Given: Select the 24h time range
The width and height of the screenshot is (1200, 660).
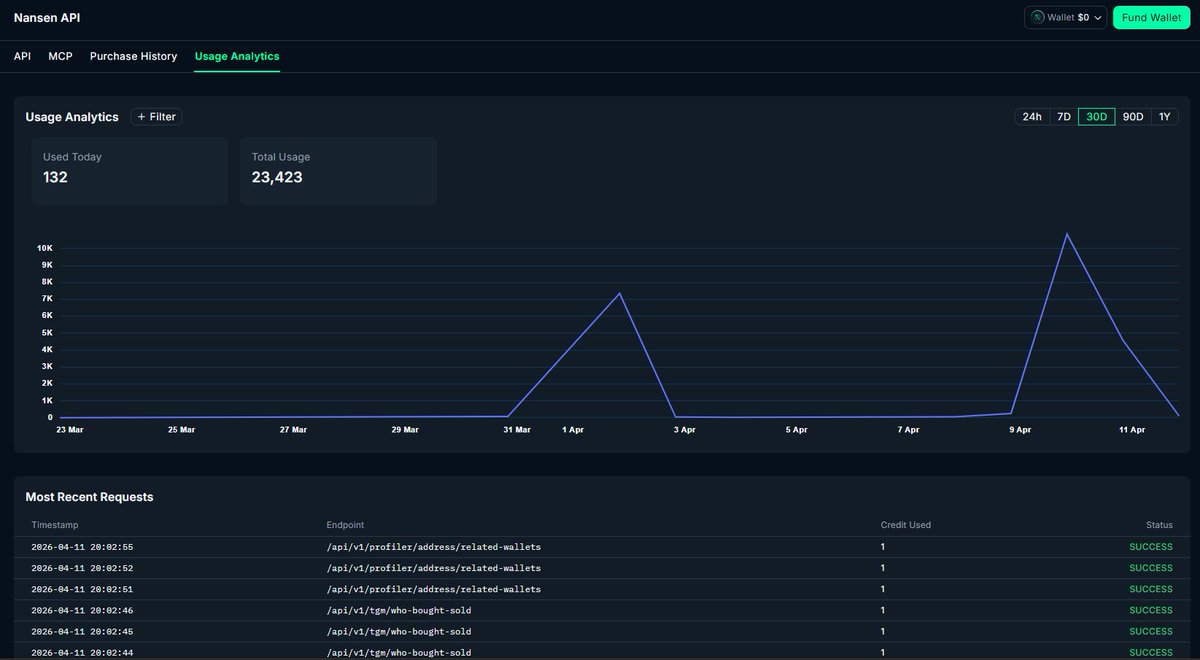Looking at the screenshot, I should pos(1032,117).
